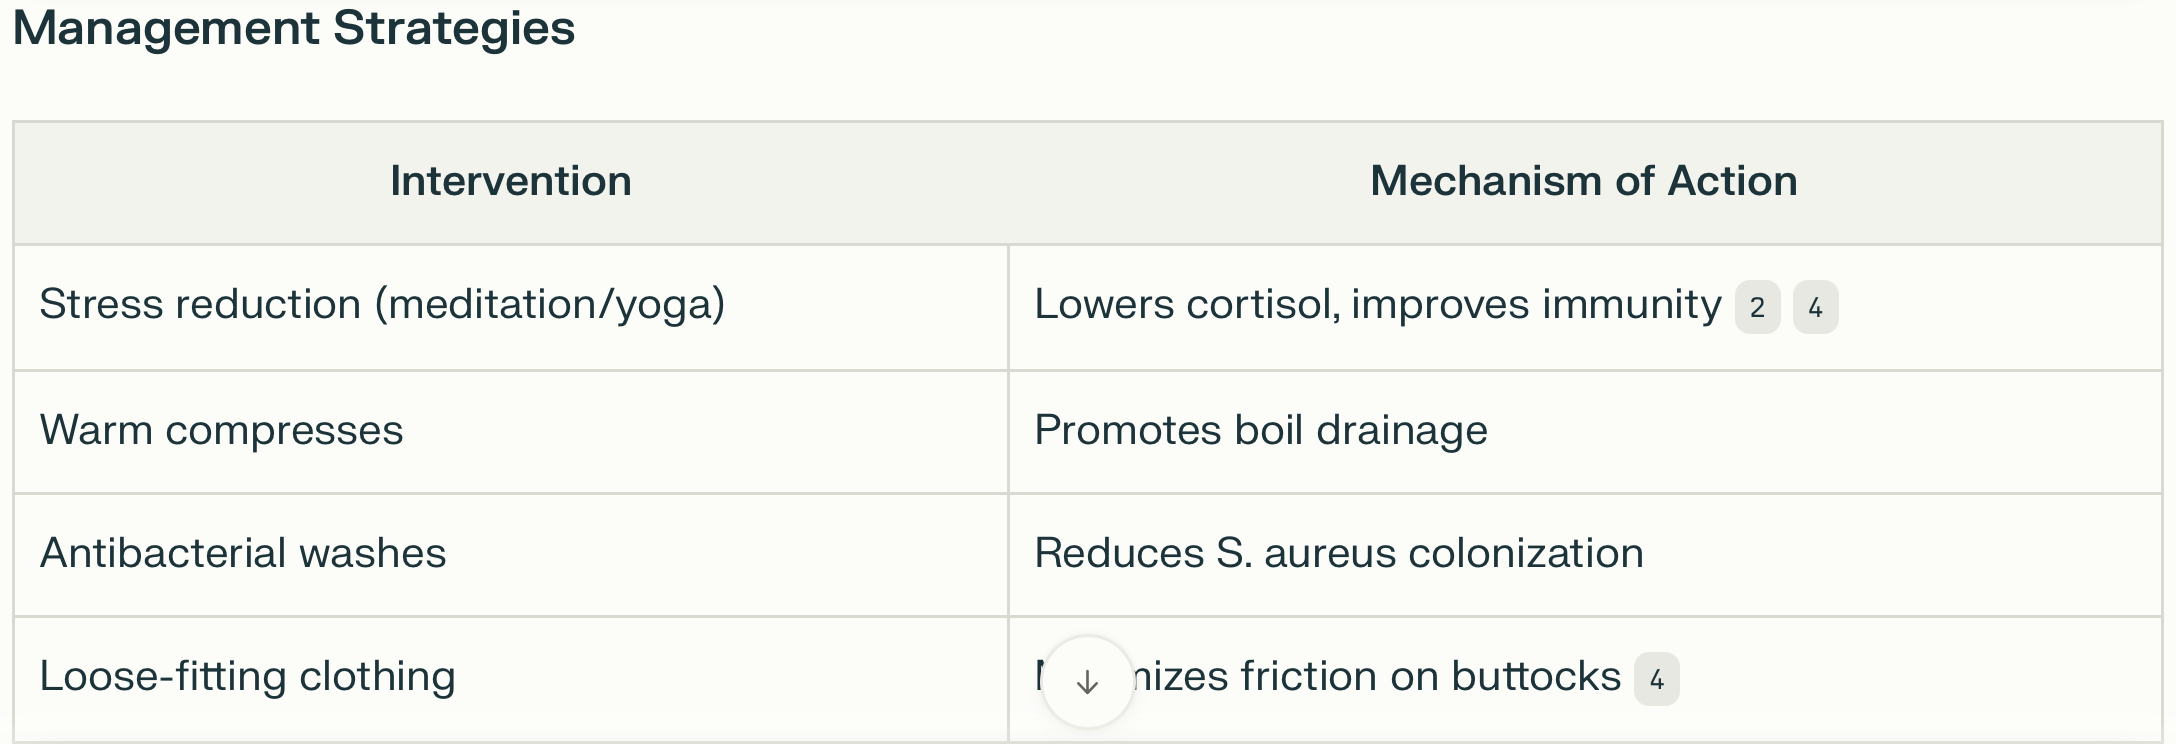
Task: Click the word "Strategies" in the heading
Action: click(454, 28)
